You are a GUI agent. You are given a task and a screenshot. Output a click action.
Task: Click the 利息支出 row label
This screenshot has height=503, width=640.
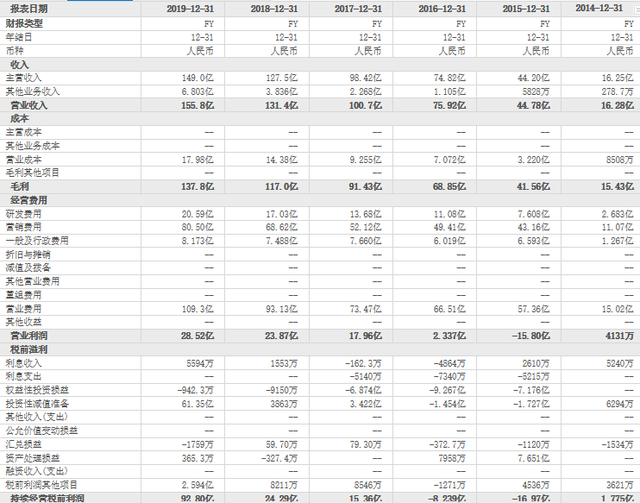click(x=24, y=376)
